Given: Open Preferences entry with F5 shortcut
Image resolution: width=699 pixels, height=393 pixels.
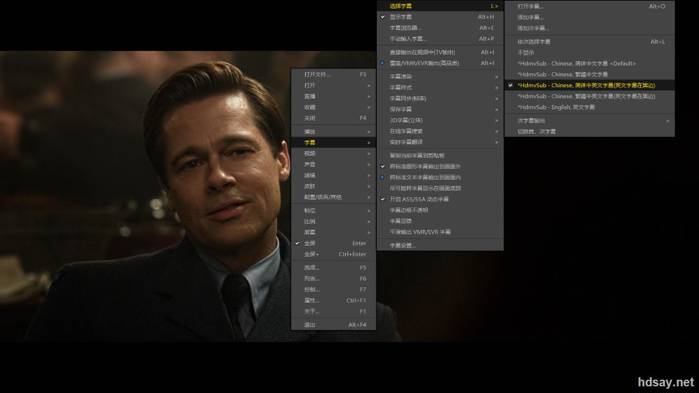Looking at the screenshot, I should point(333,268).
